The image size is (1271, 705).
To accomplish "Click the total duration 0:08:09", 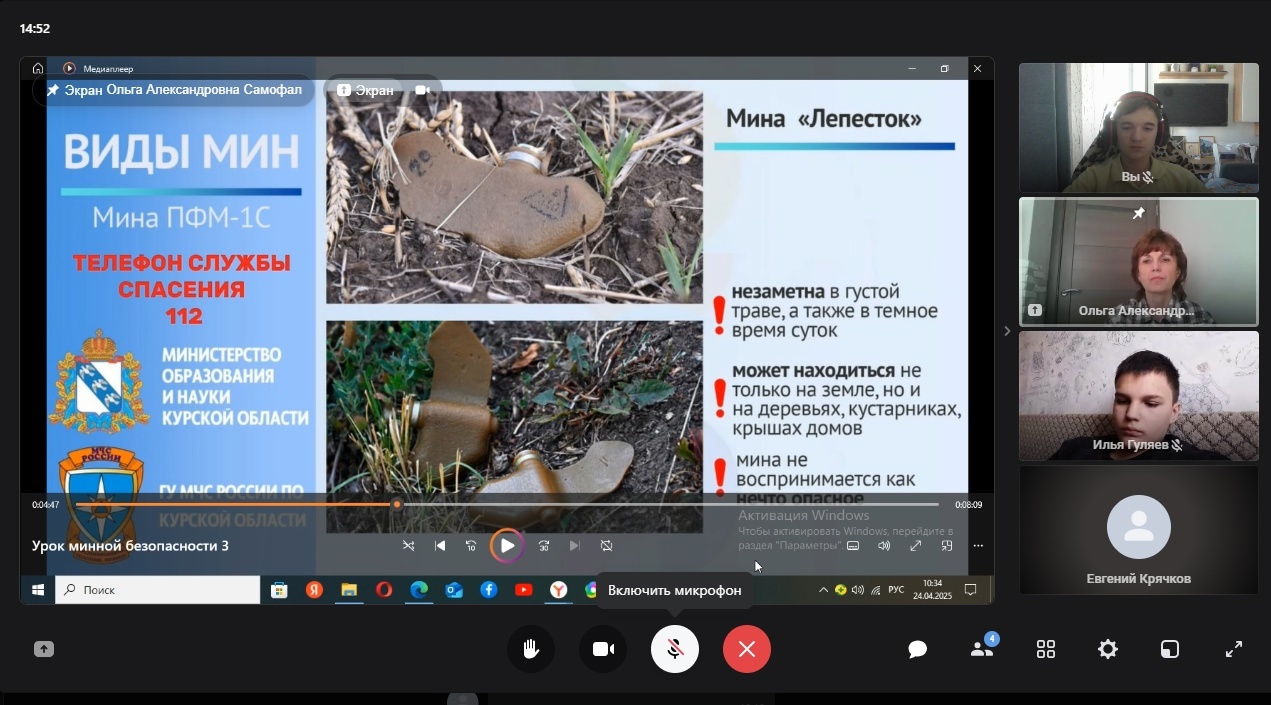I will (x=968, y=505).
